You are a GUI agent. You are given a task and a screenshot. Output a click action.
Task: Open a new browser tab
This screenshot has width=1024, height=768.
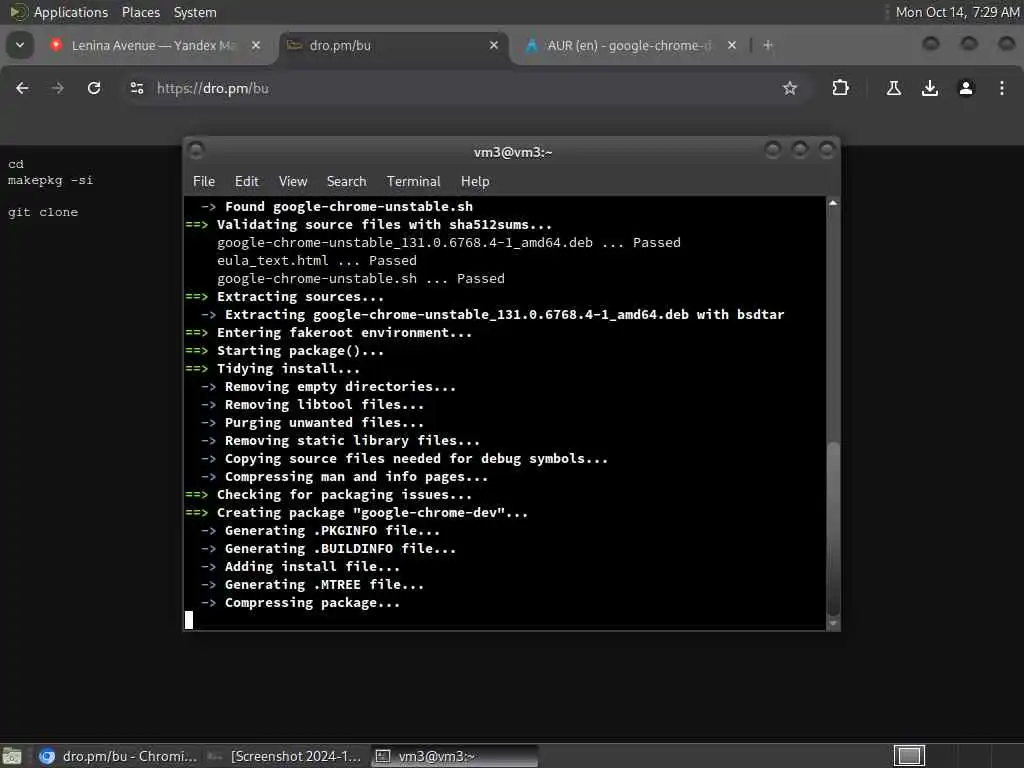click(x=768, y=45)
